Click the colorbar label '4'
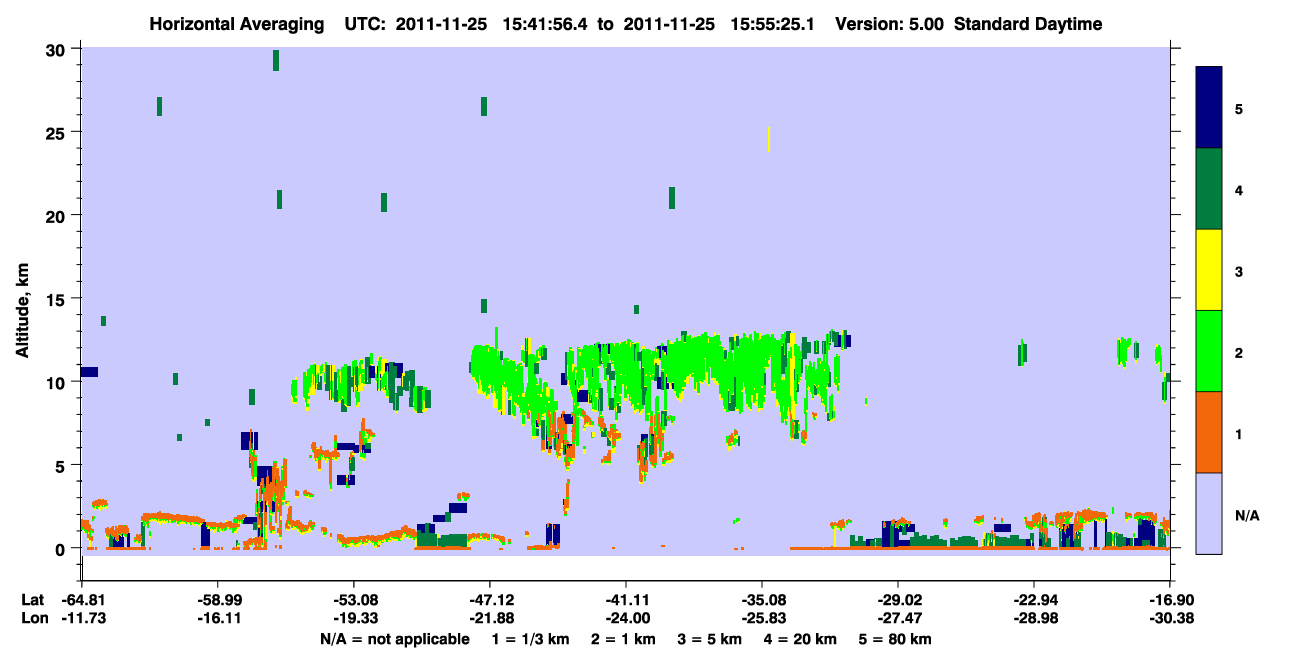 tap(1239, 190)
